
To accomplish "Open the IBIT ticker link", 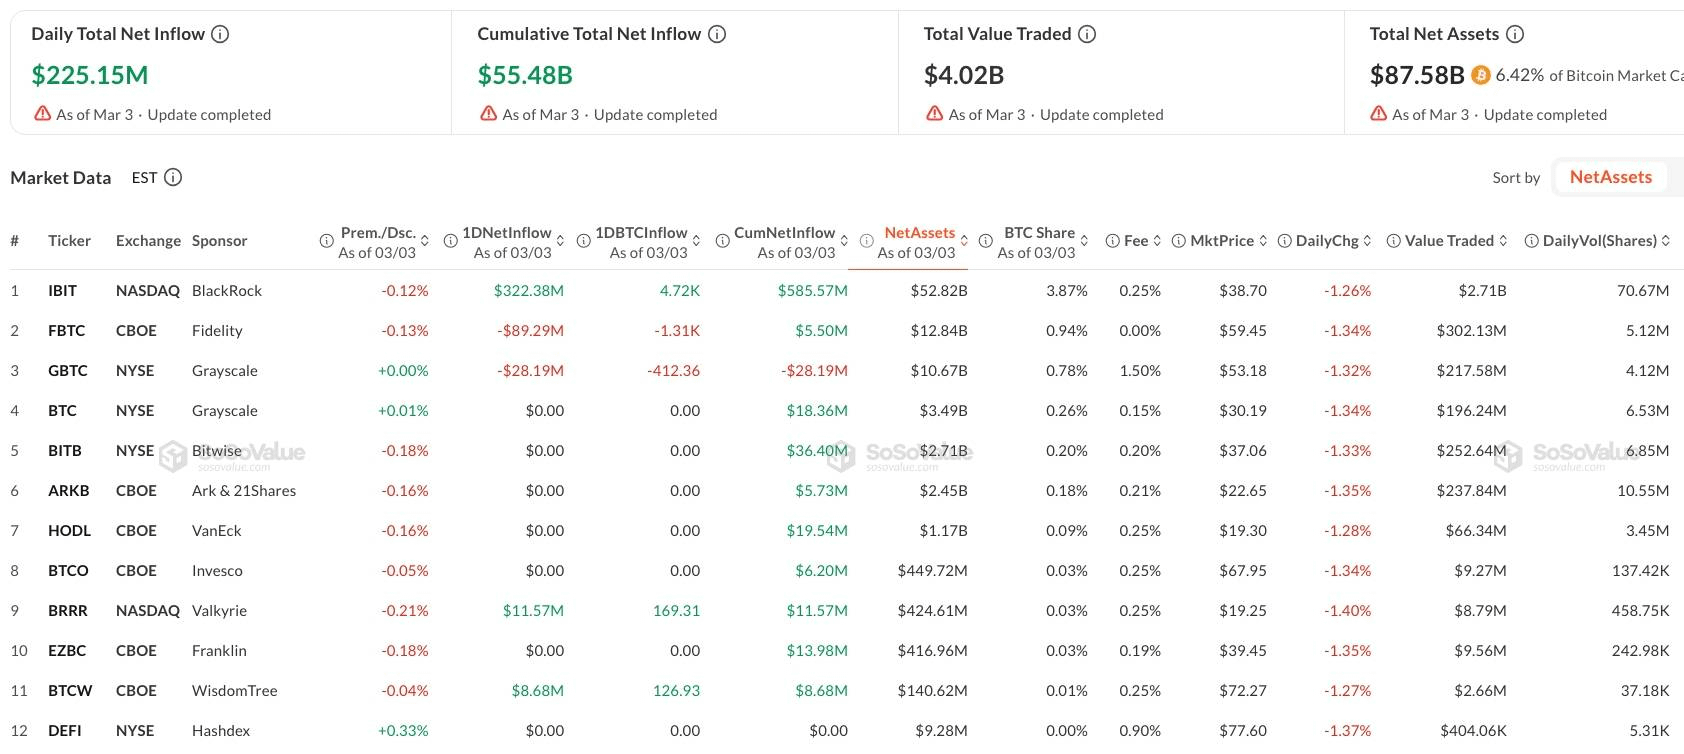I will (x=62, y=291).
